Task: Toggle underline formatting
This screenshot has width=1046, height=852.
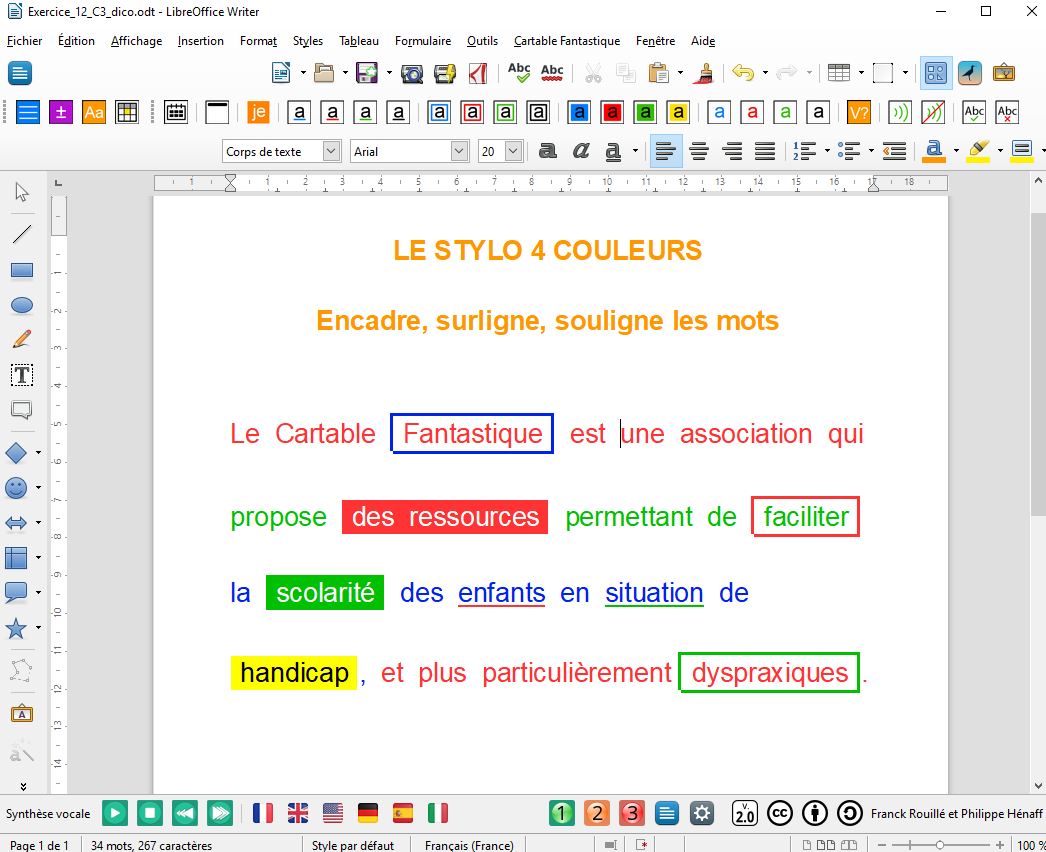Action: tap(612, 151)
